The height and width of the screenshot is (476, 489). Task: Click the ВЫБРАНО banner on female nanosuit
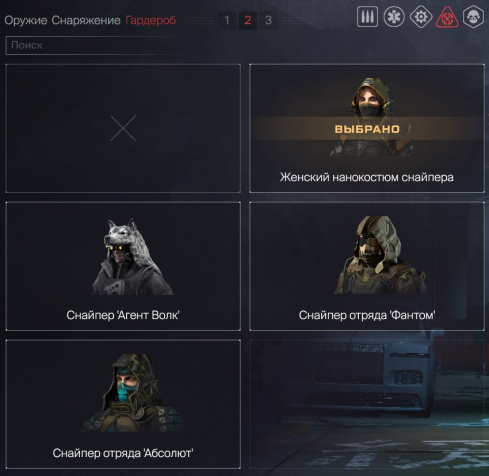[367, 129]
